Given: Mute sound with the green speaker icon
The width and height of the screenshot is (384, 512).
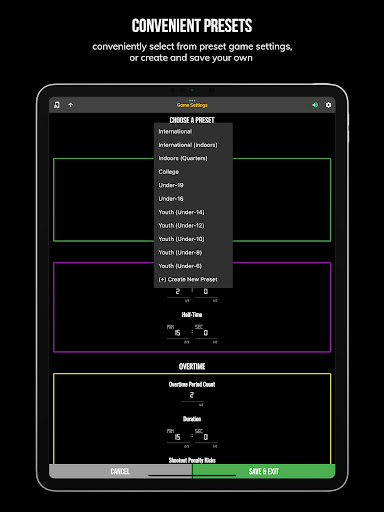Looking at the screenshot, I should click(315, 105).
